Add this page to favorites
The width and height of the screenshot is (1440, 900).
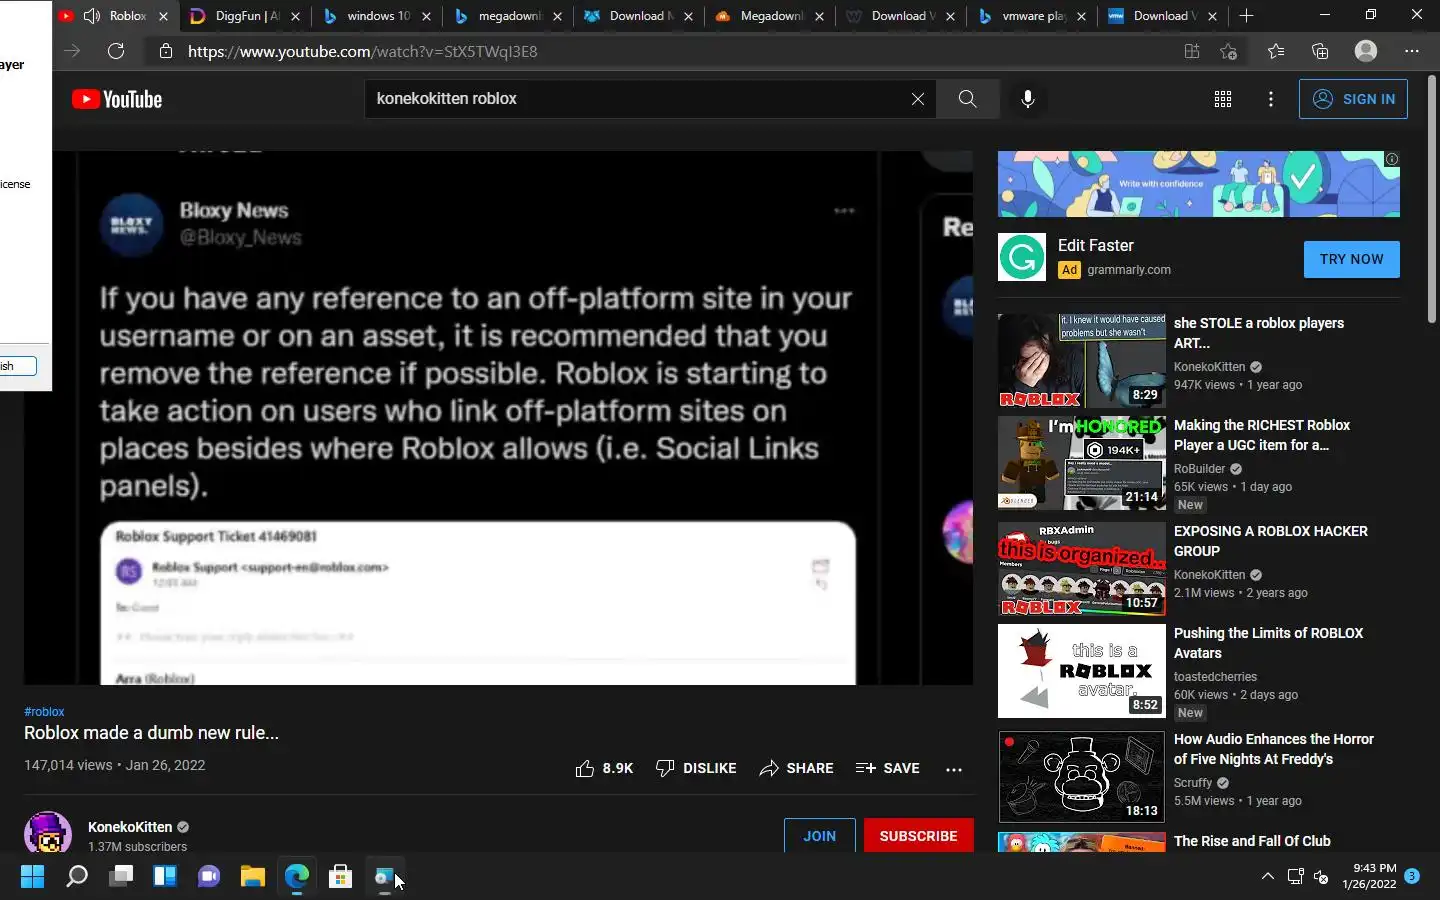tap(1229, 51)
